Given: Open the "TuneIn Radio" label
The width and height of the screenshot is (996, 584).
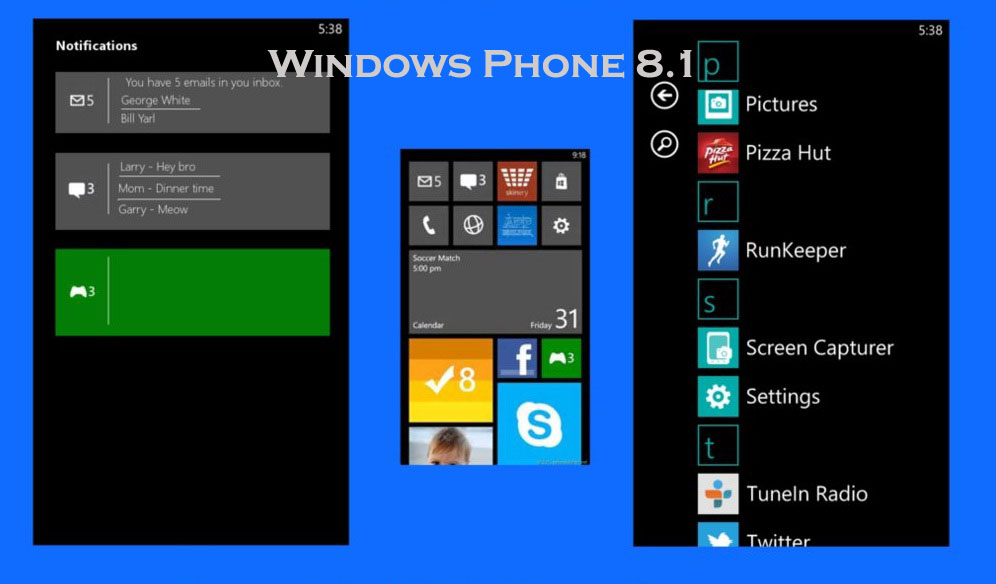Looking at the screenshot, I should click(807, 494).
